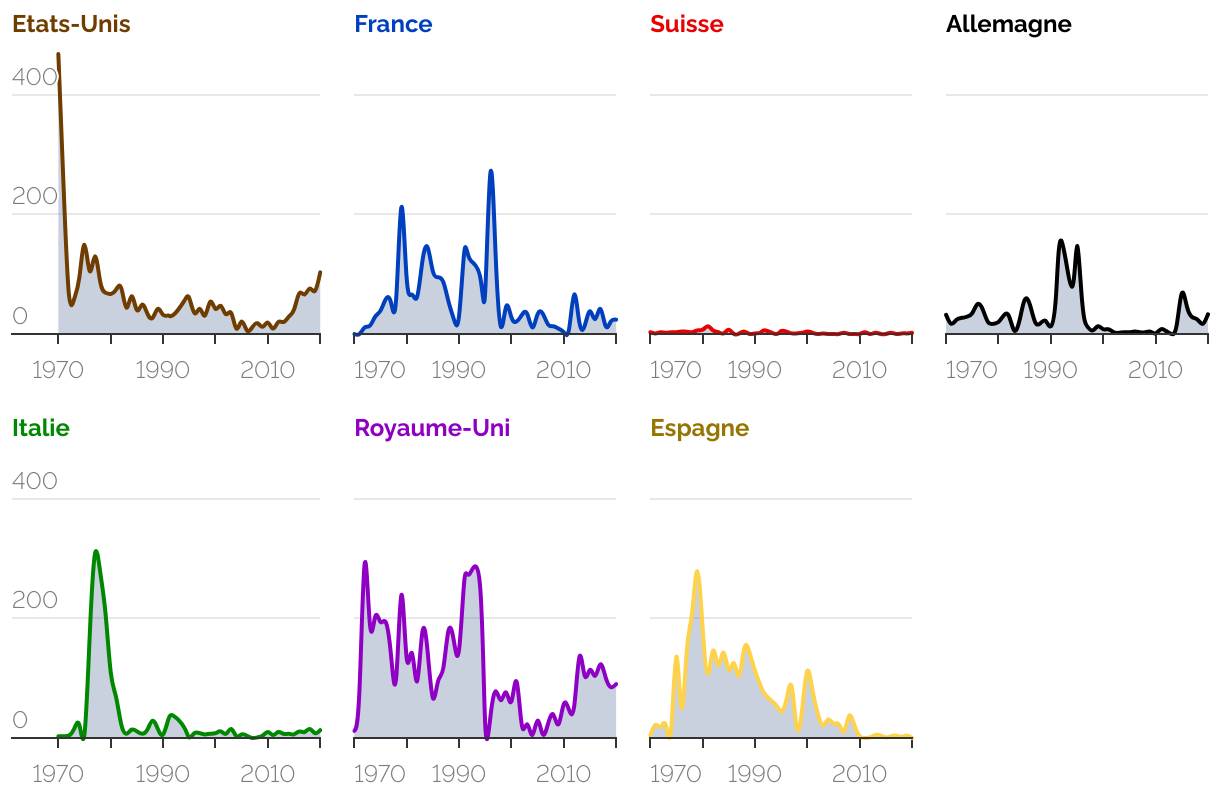Click the 400 y-axis label in Etats-Unis chart
This screenshot has height=798, width=1220.
coord(35,77)
